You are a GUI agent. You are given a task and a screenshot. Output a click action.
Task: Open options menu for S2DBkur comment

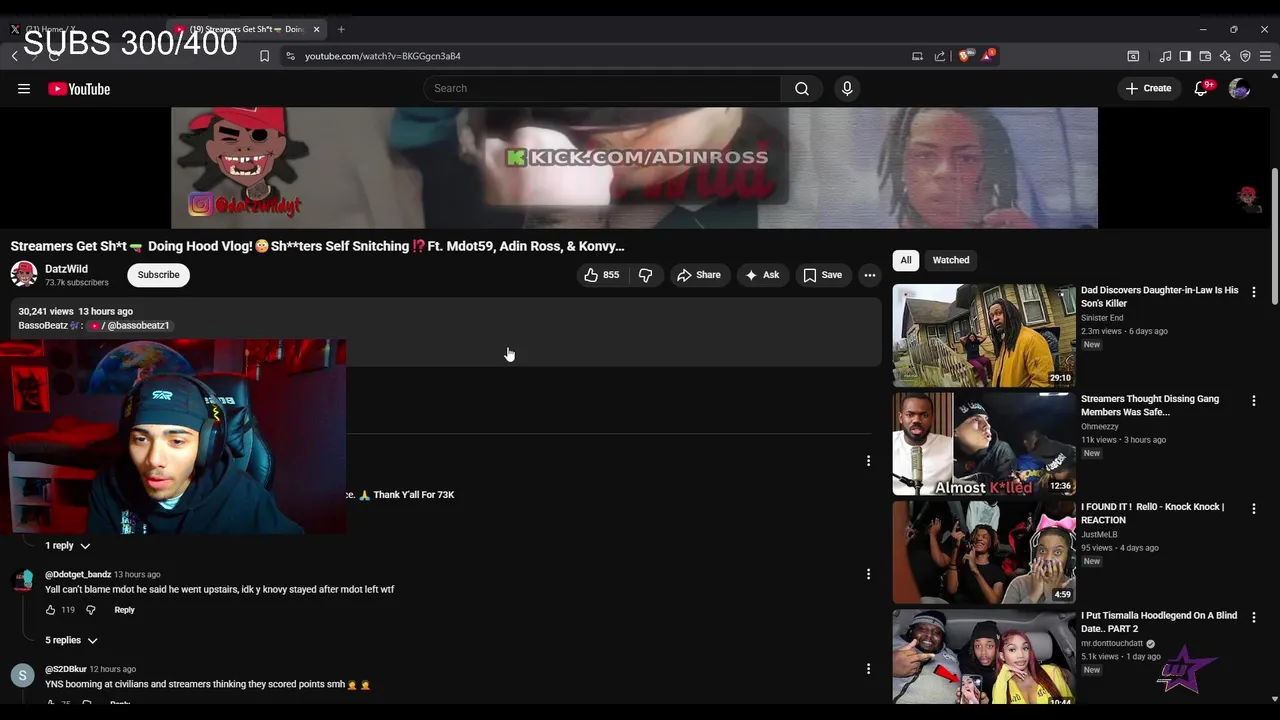coord(868,668)
